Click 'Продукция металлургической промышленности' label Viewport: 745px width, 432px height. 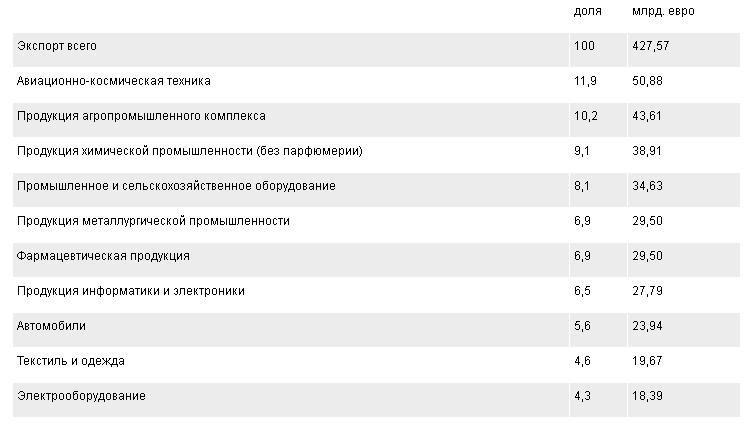(x=153, y=221)
